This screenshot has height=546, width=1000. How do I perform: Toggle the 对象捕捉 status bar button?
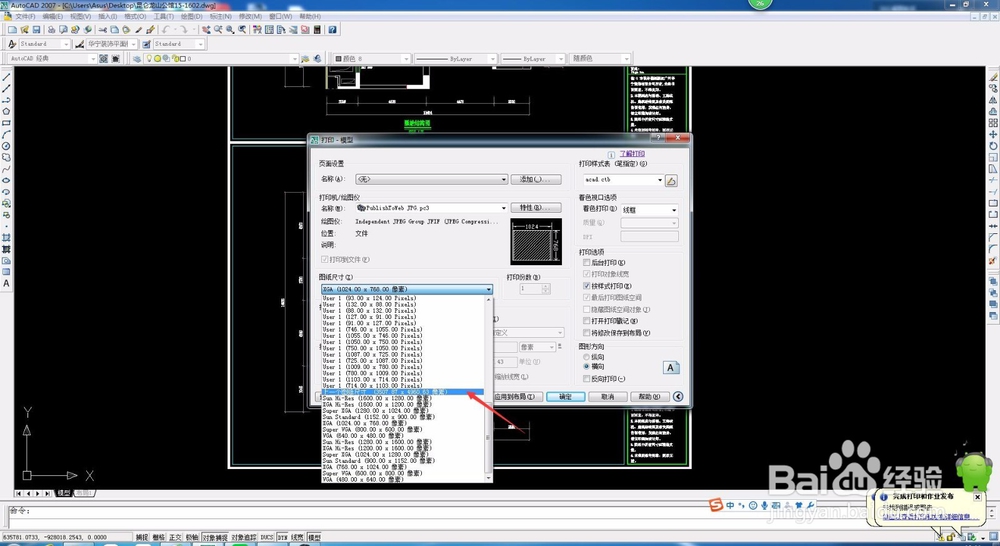coord(215,538)
